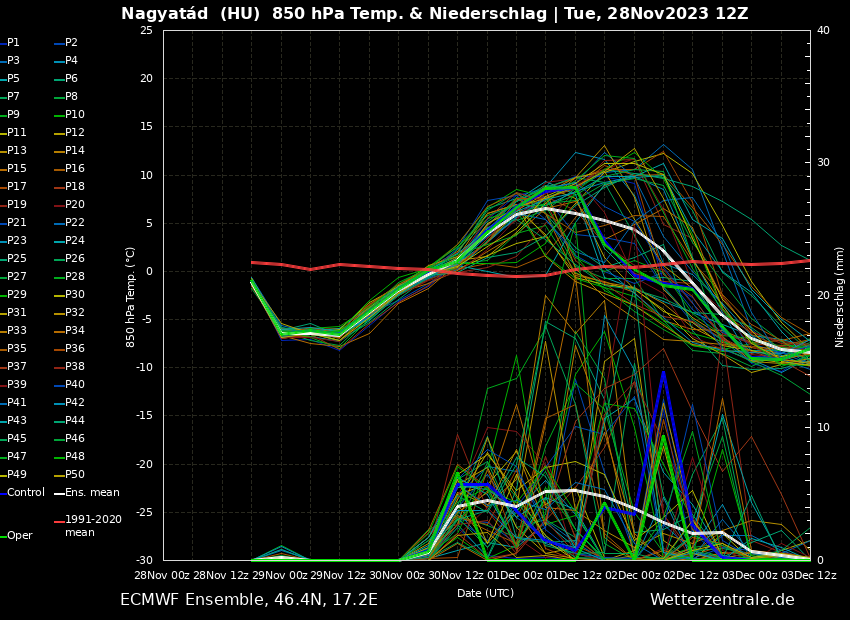Toggle the Ens. mean legend entry
The image size is (850, 620).
point(91,493)
